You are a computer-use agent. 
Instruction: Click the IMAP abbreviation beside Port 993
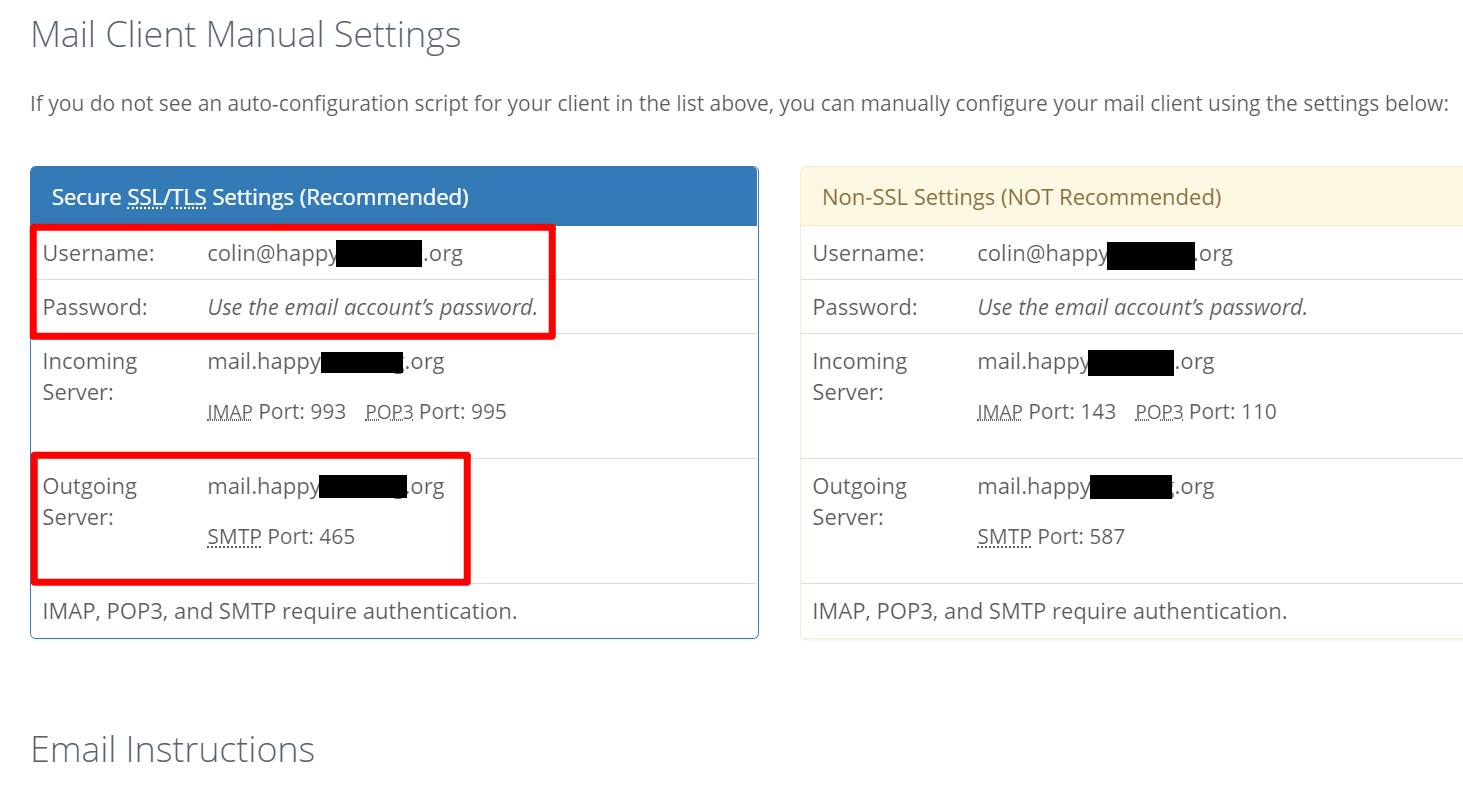tap(229, 412)
